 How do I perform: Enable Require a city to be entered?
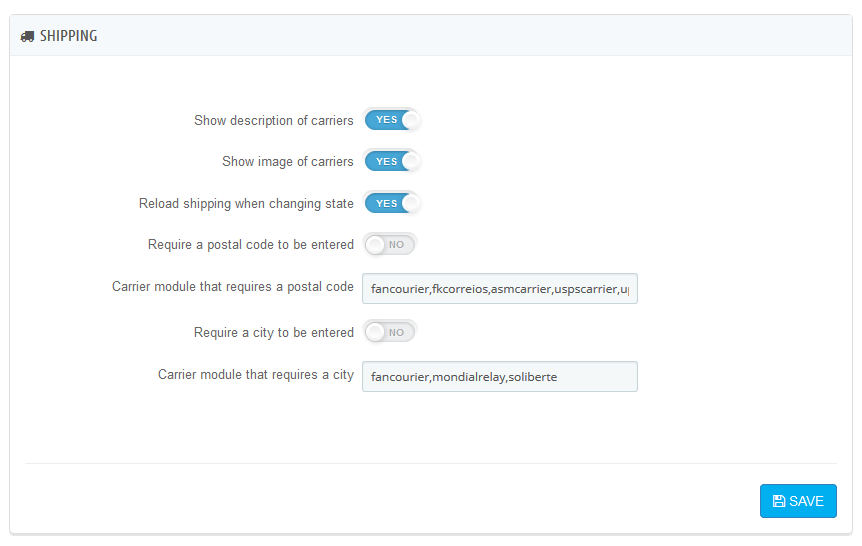pyautogui.click(x=390, y=332)
